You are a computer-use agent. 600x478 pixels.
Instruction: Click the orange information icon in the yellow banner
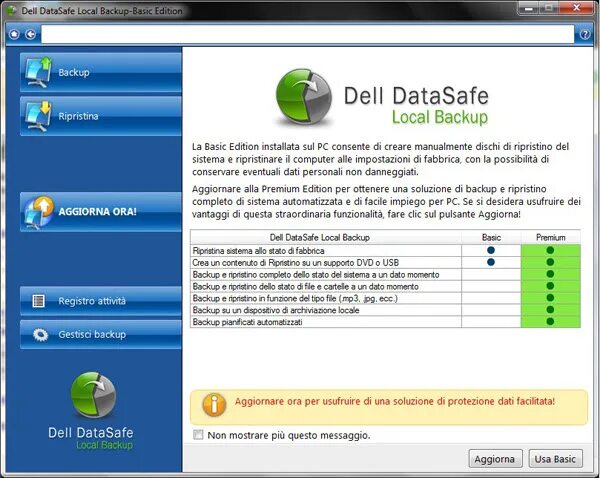214,405
